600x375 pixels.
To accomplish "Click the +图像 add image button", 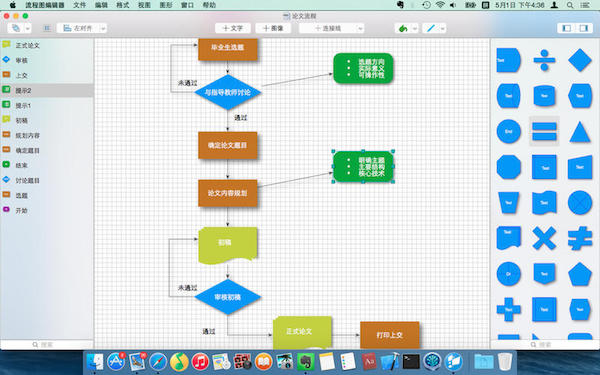I will pos(273,28).
